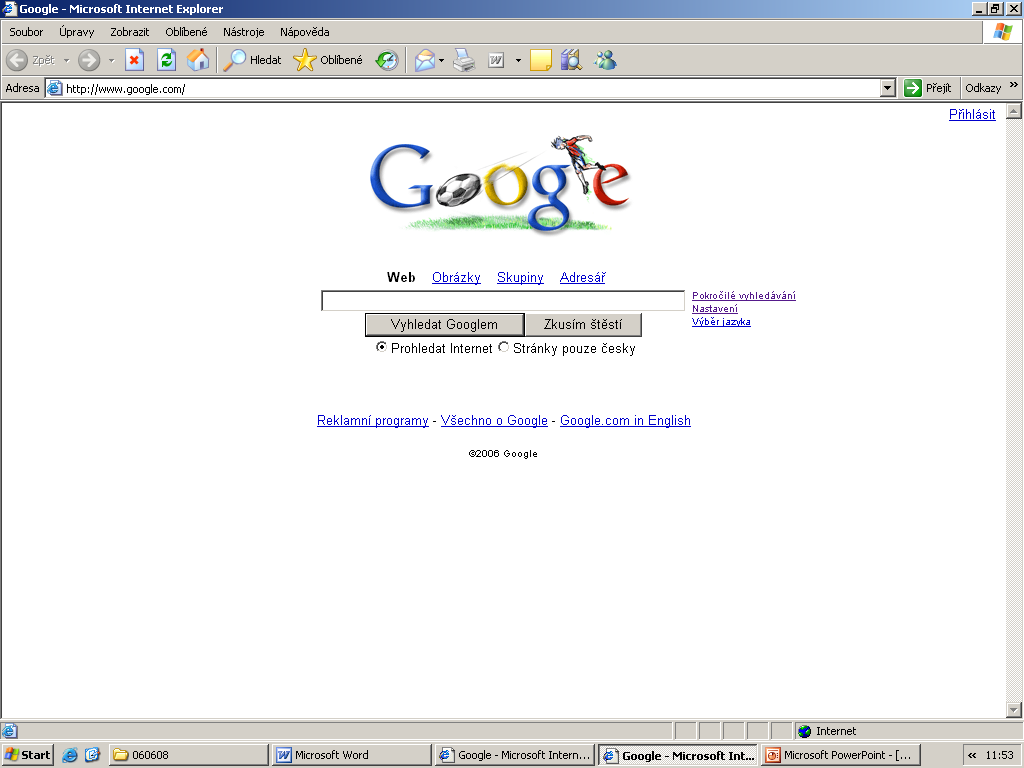
Task: Open the Forward button history dropdown arrow
Action: coord(111,60)
